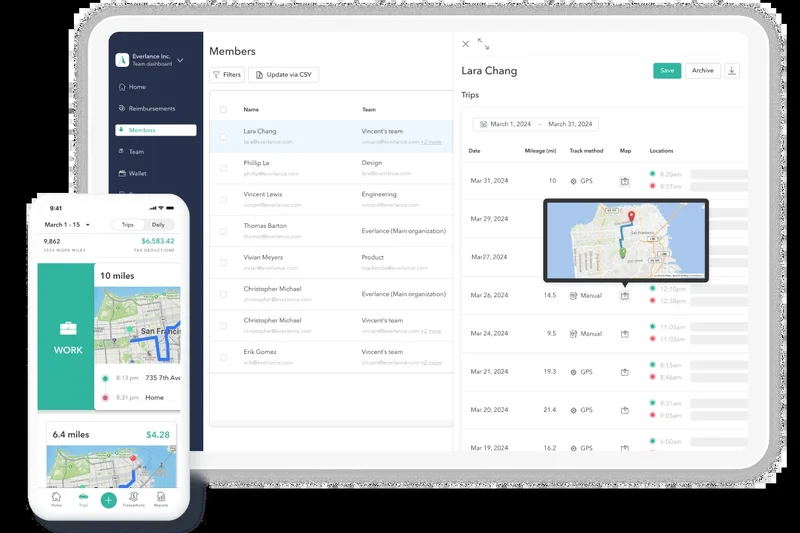The image size is (800, 533).
Task: Open map icon for Mar 24 trip
Action: (x=625, y=333)
